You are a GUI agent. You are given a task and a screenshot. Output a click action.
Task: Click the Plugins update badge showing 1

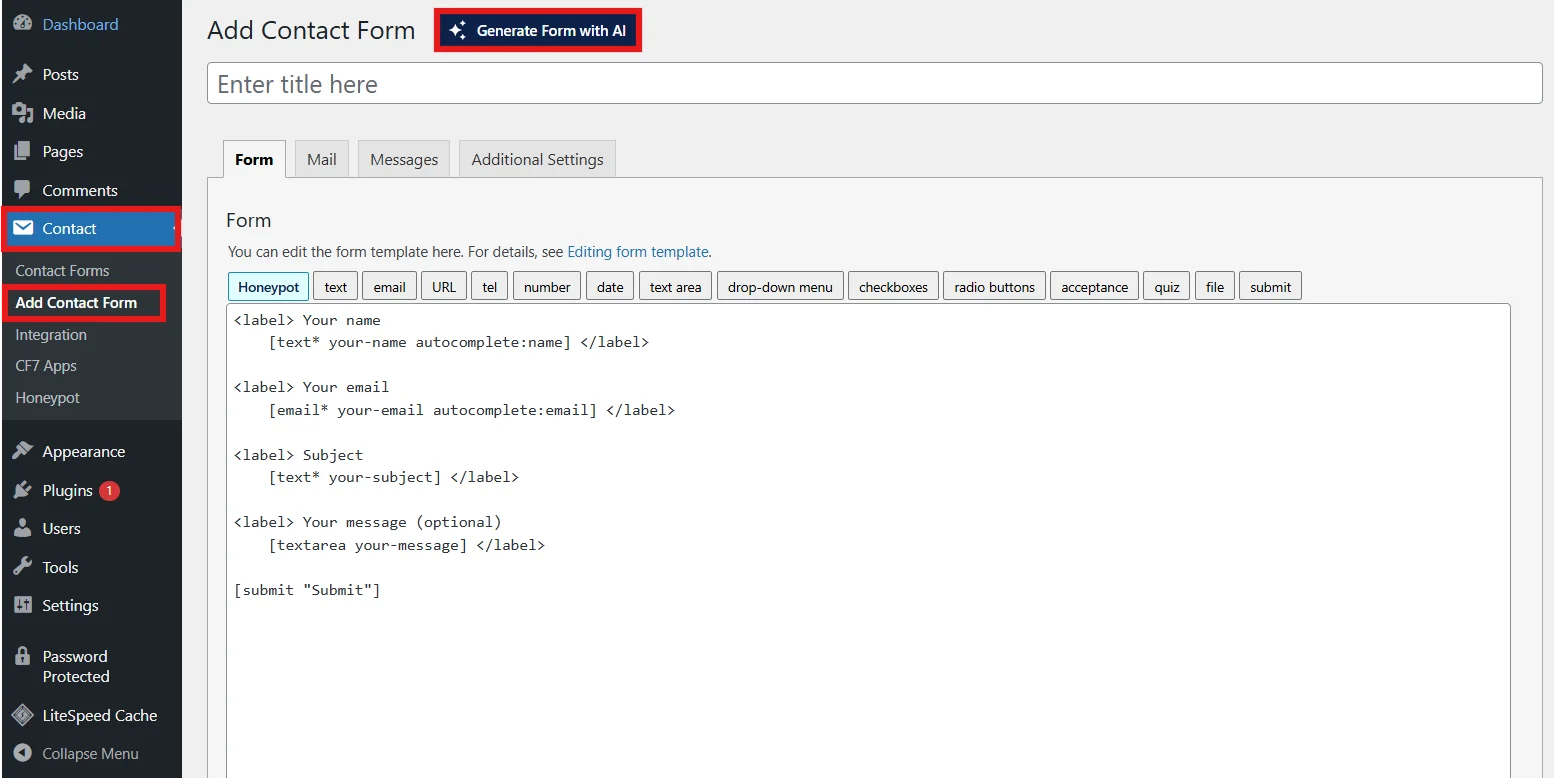point(109,490)
